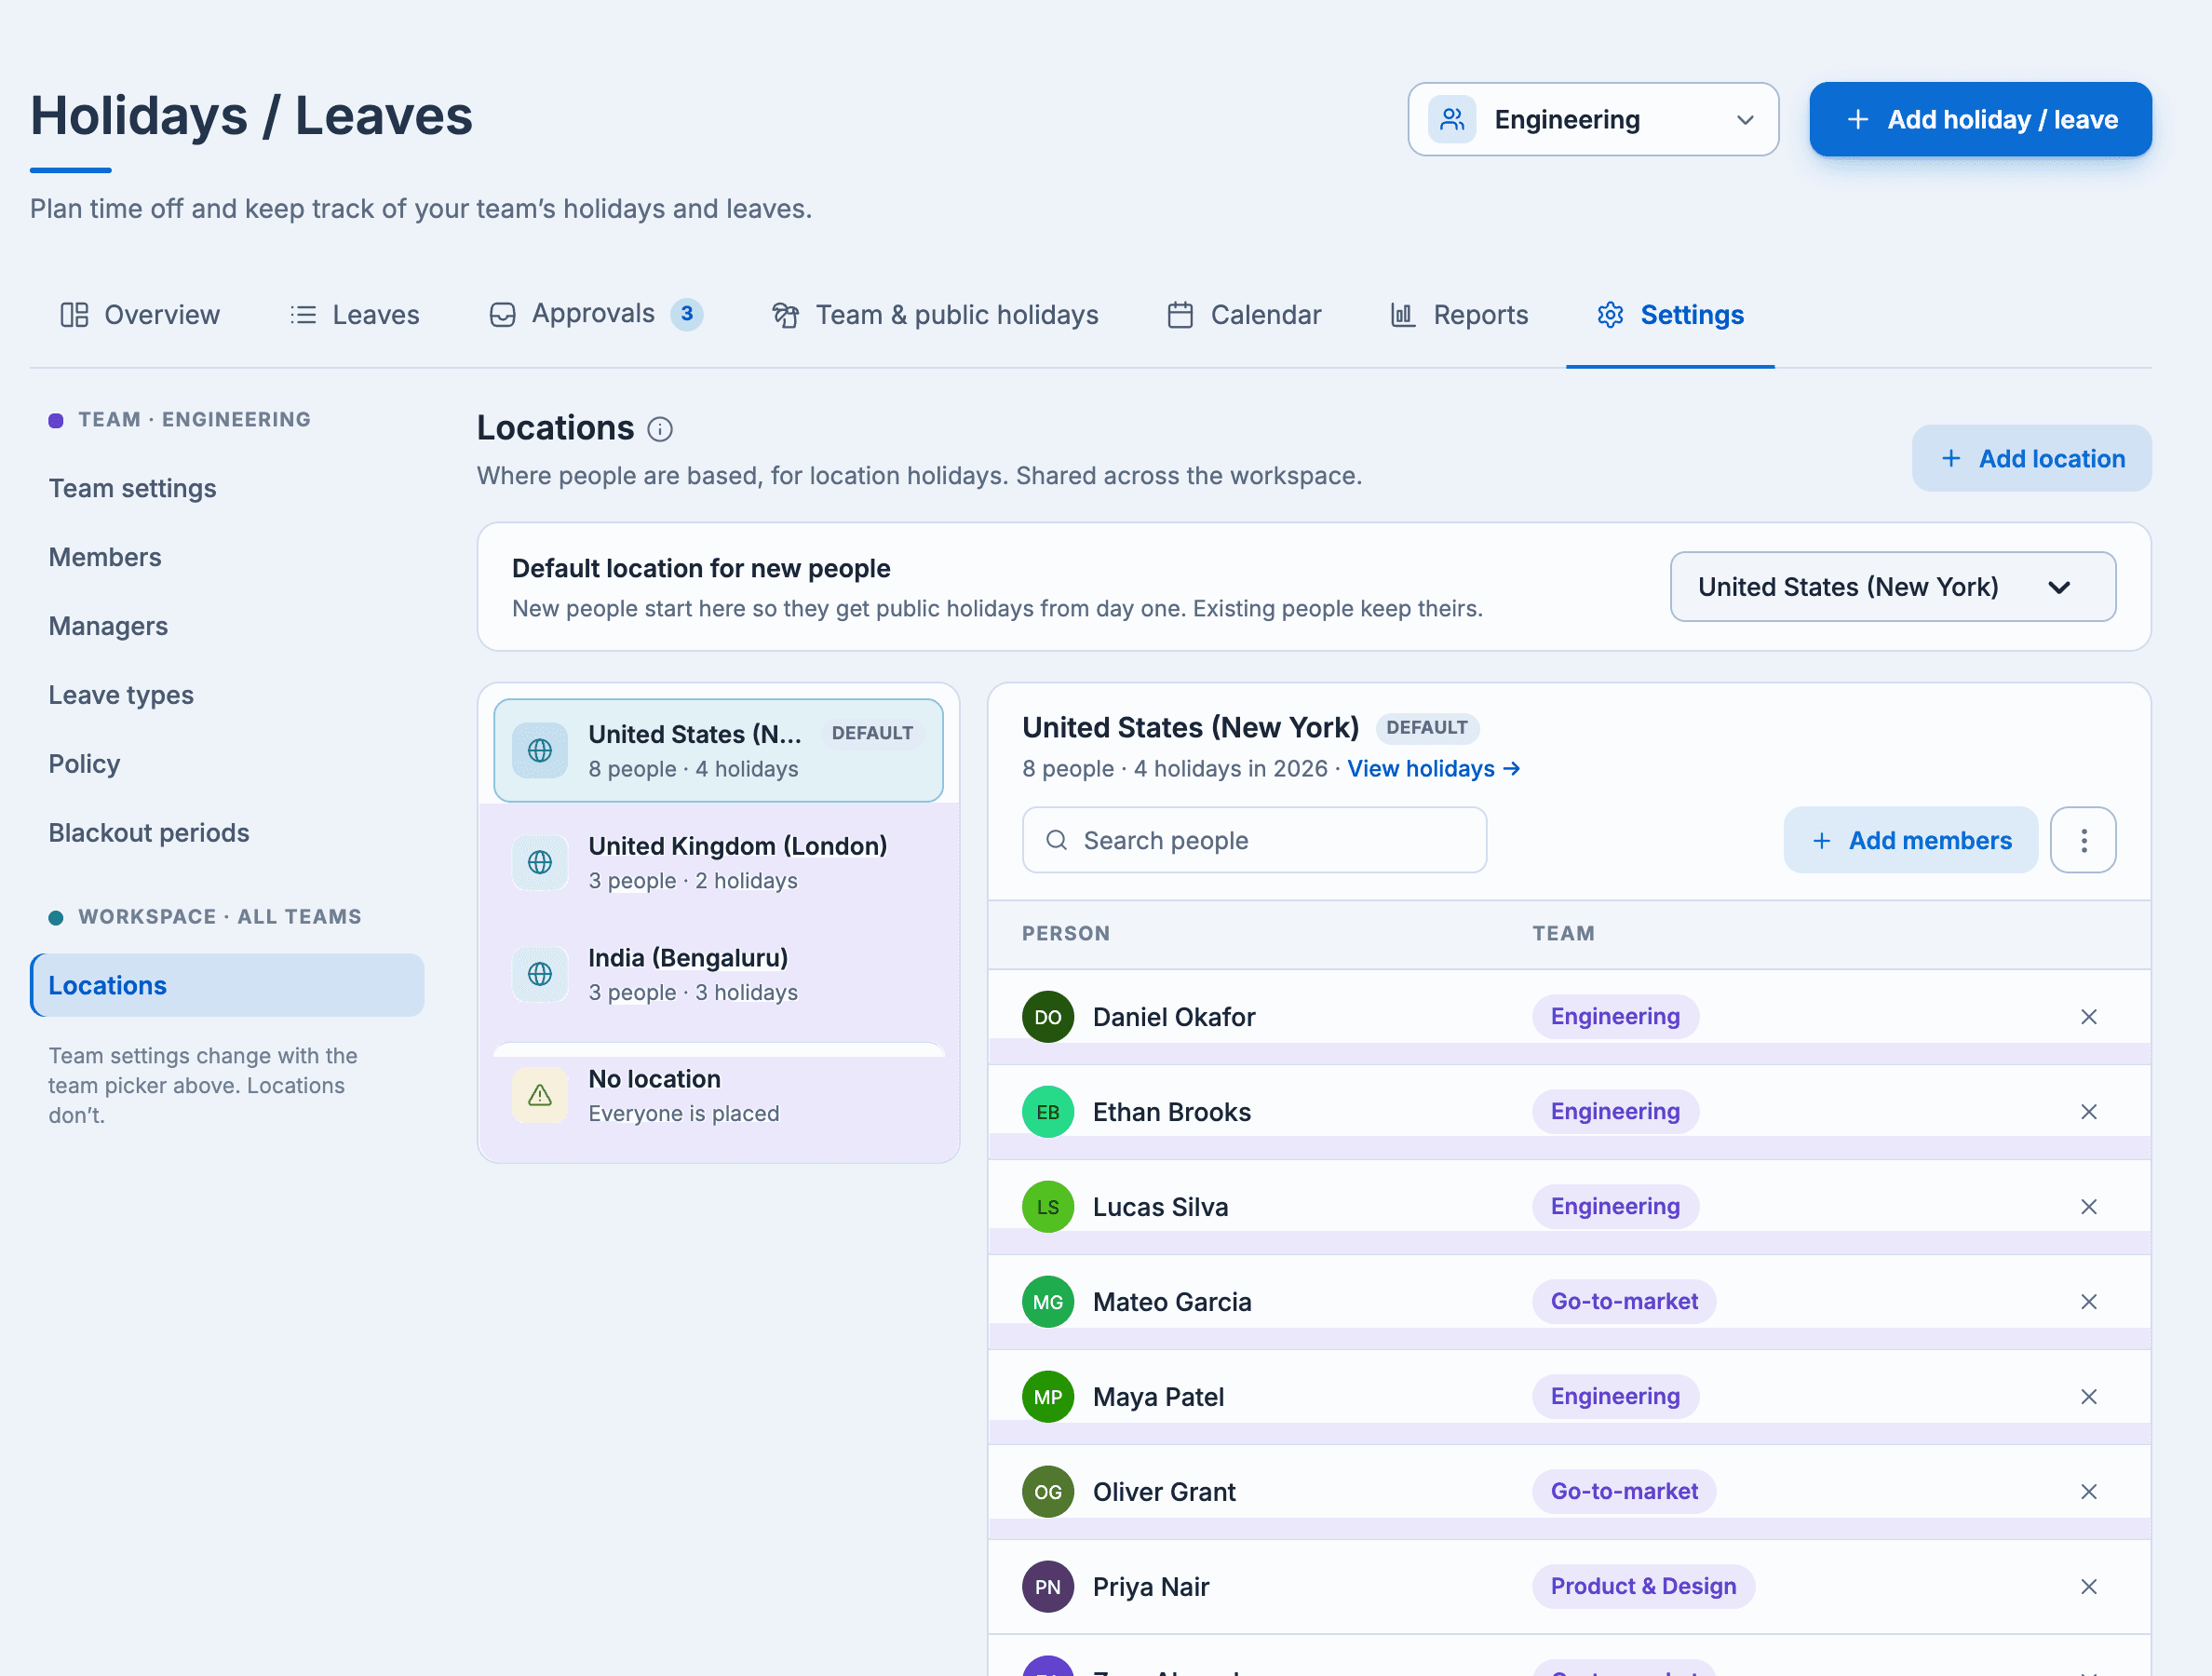The image size is (2212, 1676).
Task: Open Team & public holidays tab
Action: 935,315
